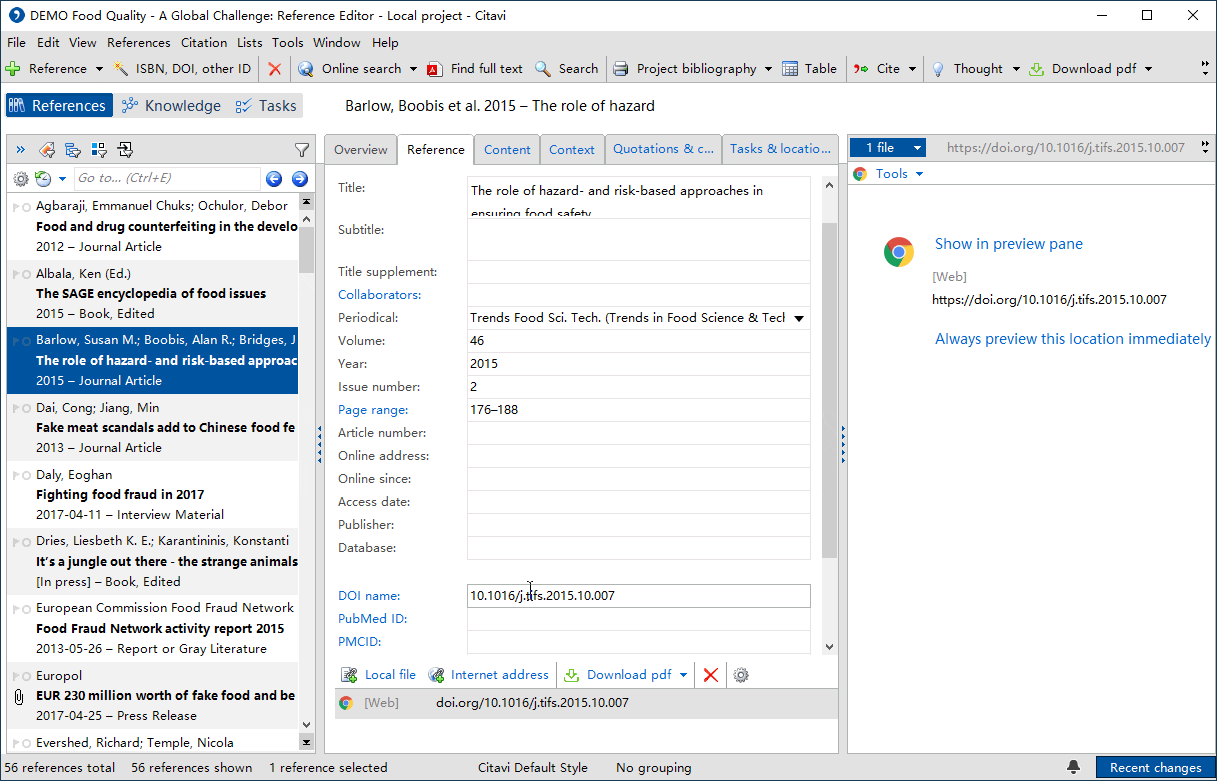Add a new Reference via the plus button
Image resolution: width=1217 pixels, height=781 pixels.
click(x=13, y=69)
